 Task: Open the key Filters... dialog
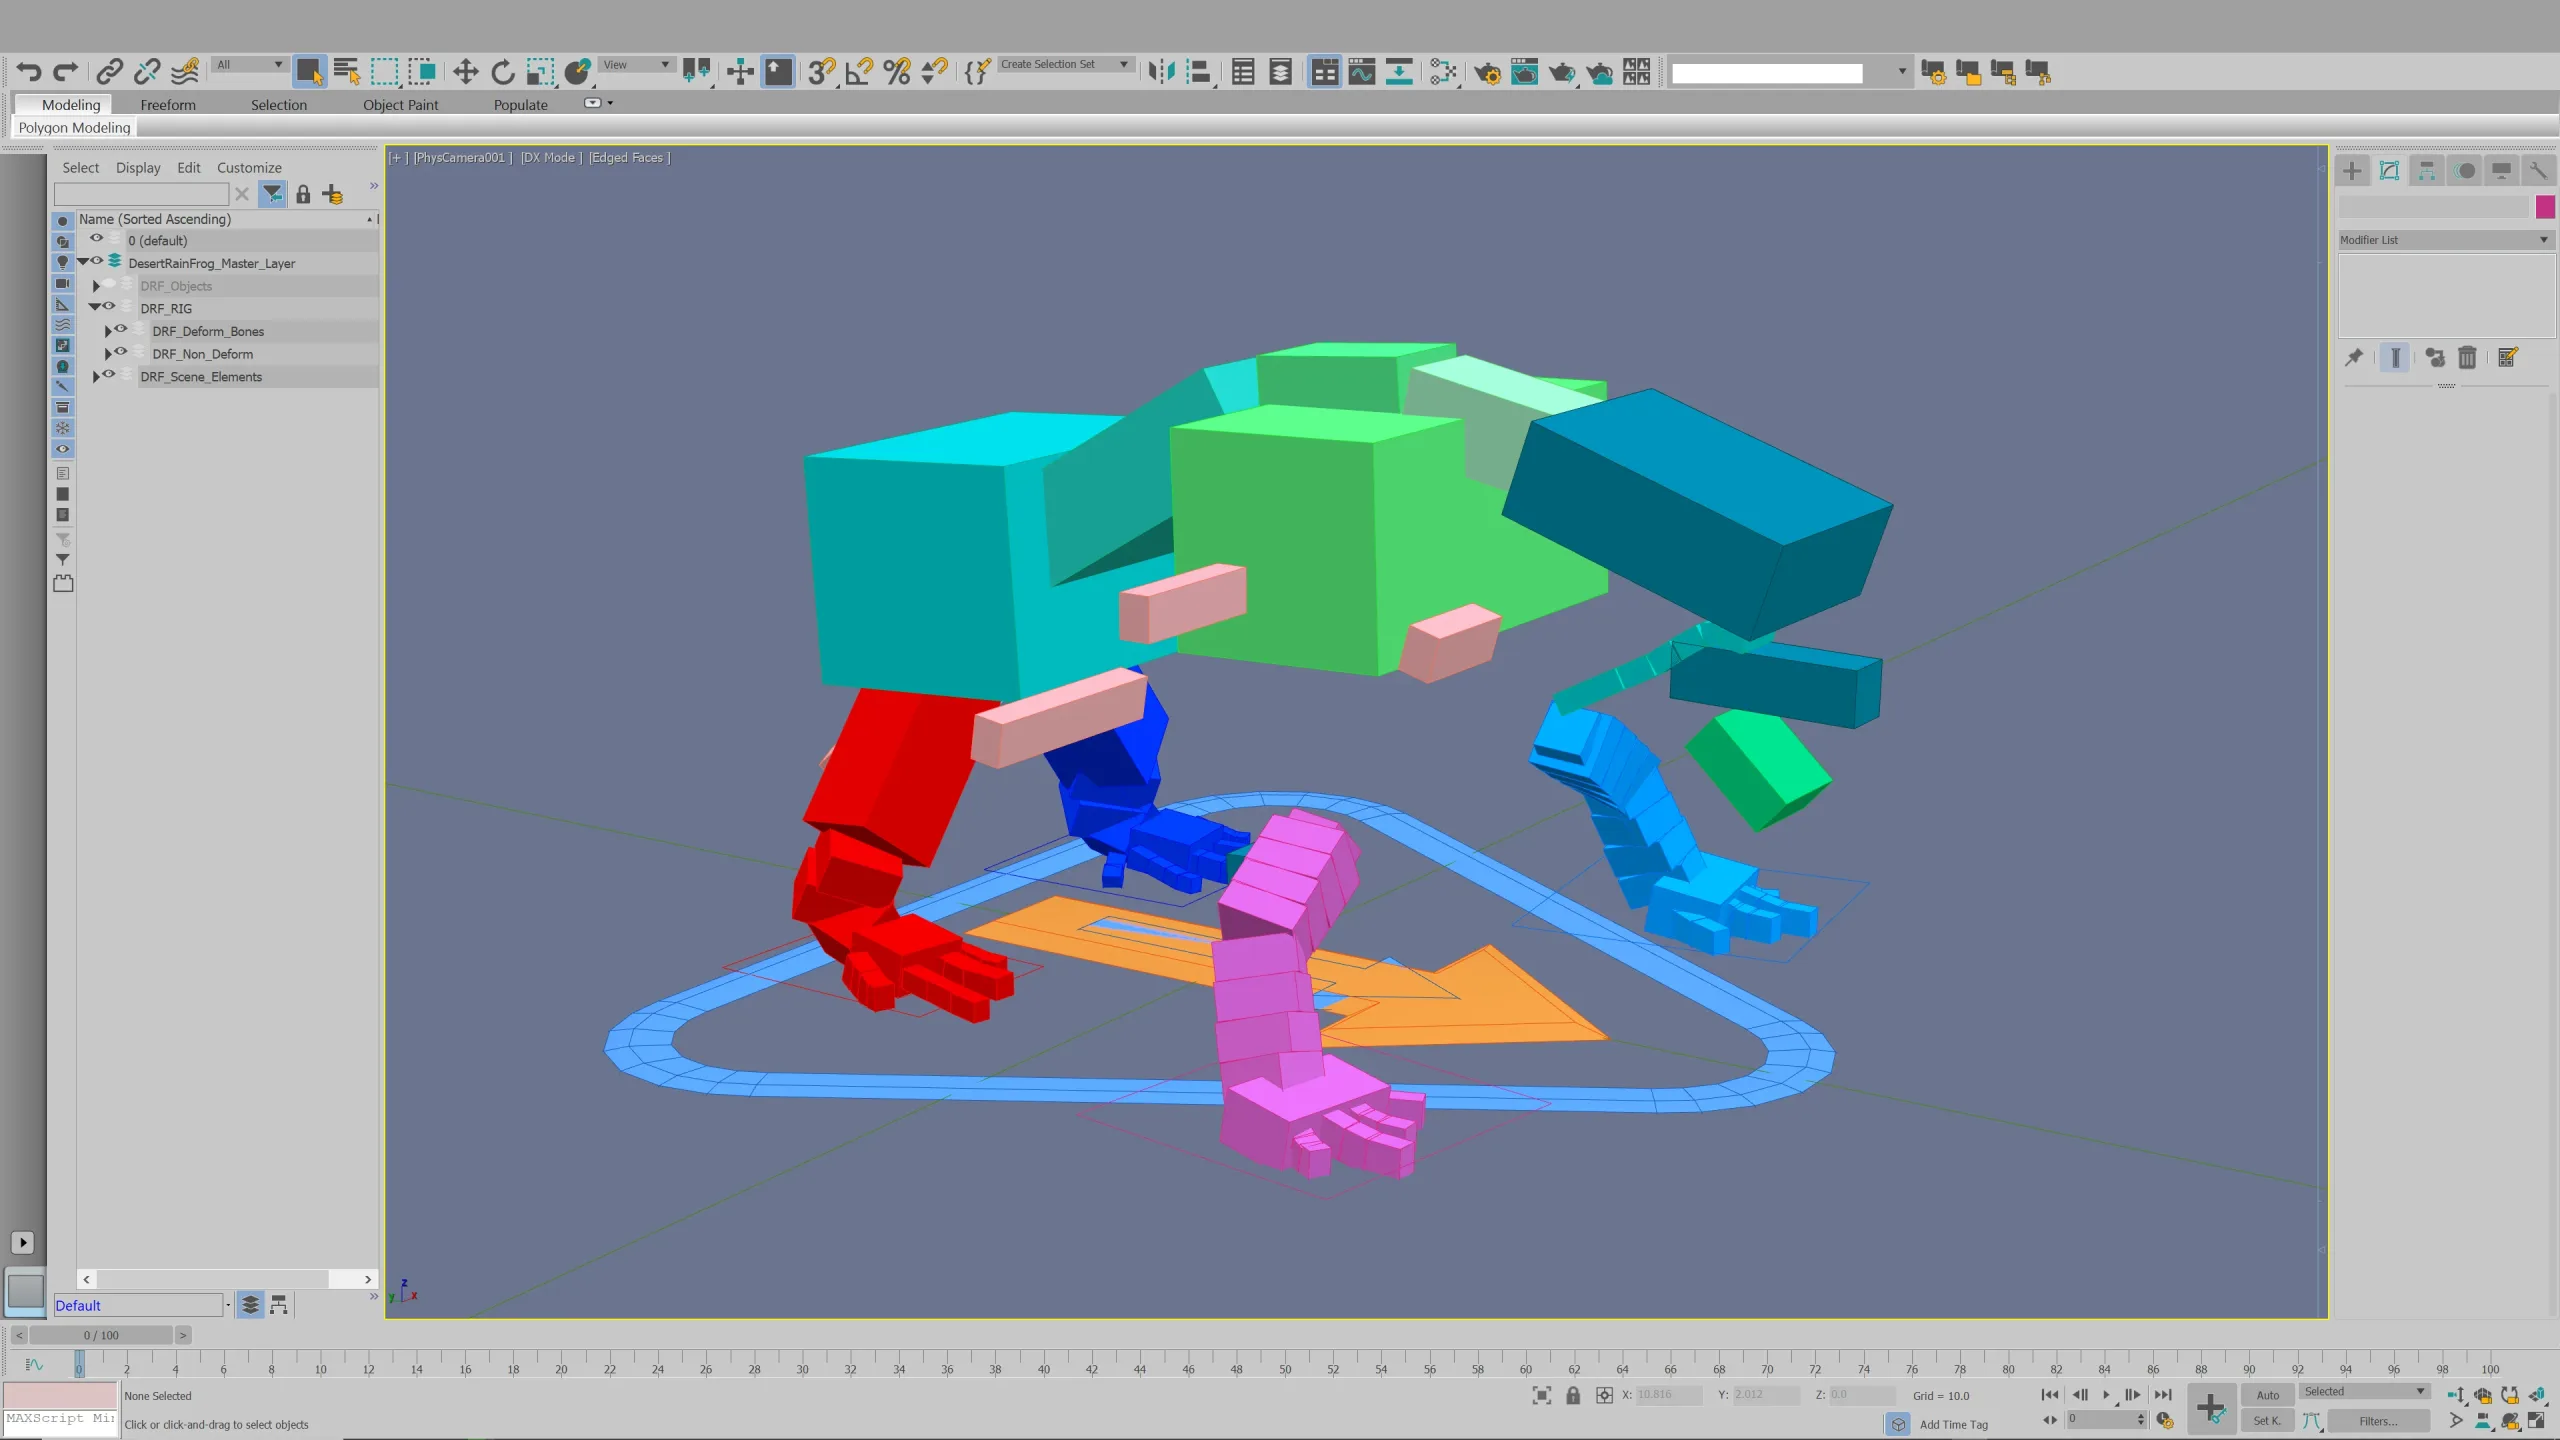click(x=2379, y=1421)
